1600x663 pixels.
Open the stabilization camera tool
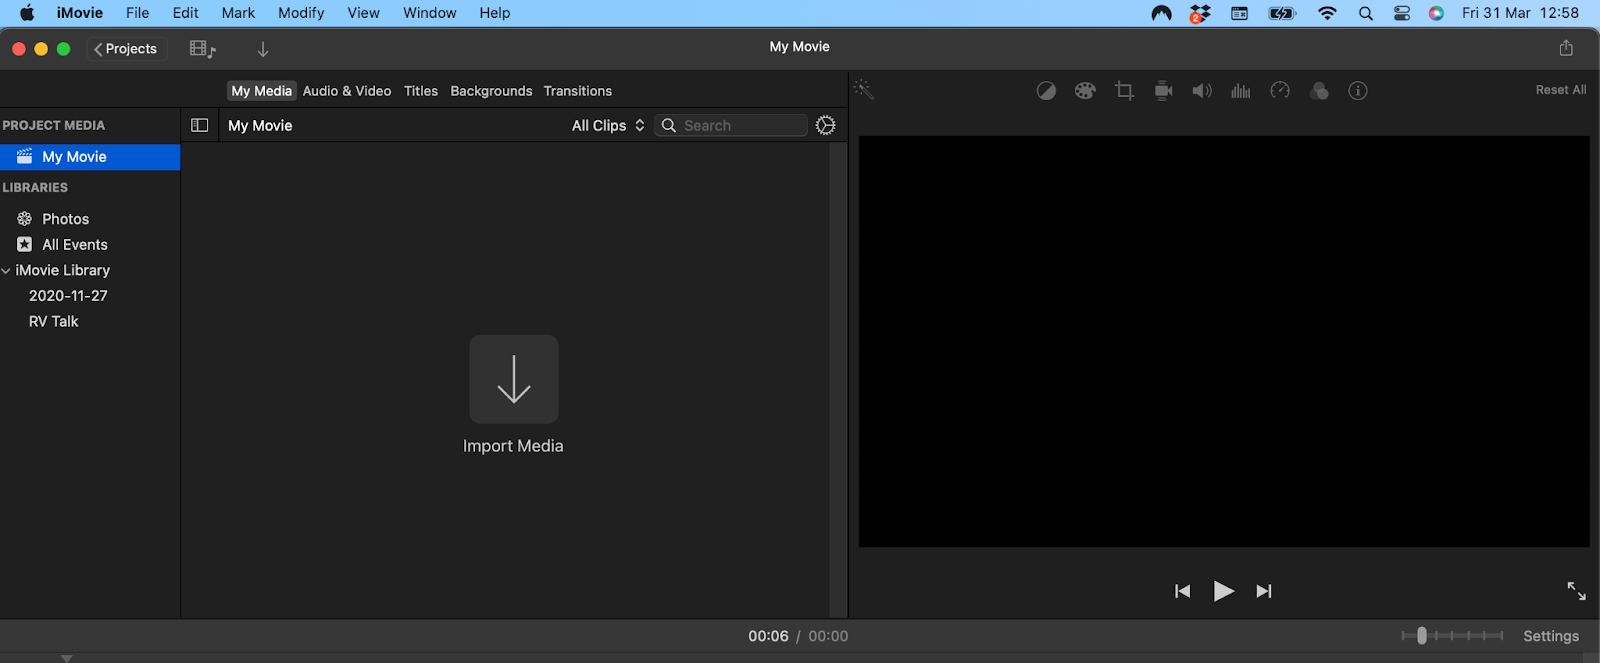(x=1163, y=91)
